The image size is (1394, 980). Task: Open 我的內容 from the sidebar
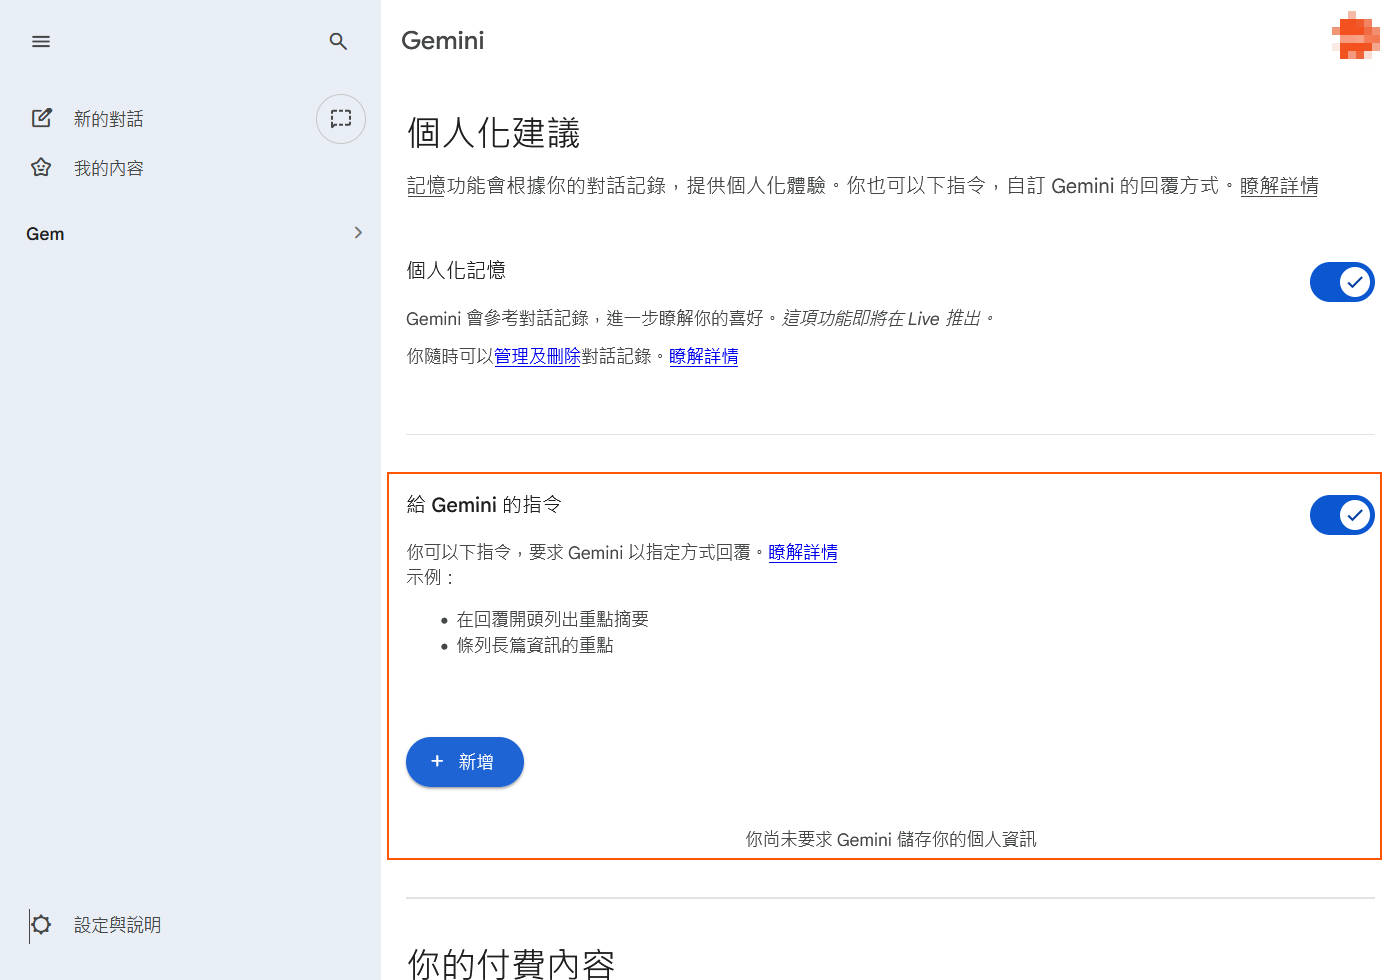108,168
